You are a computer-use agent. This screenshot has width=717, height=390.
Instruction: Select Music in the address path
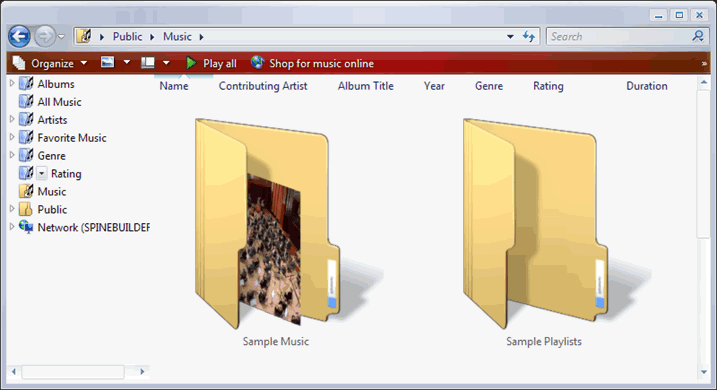pyautogui.click(x=177, y=37)
